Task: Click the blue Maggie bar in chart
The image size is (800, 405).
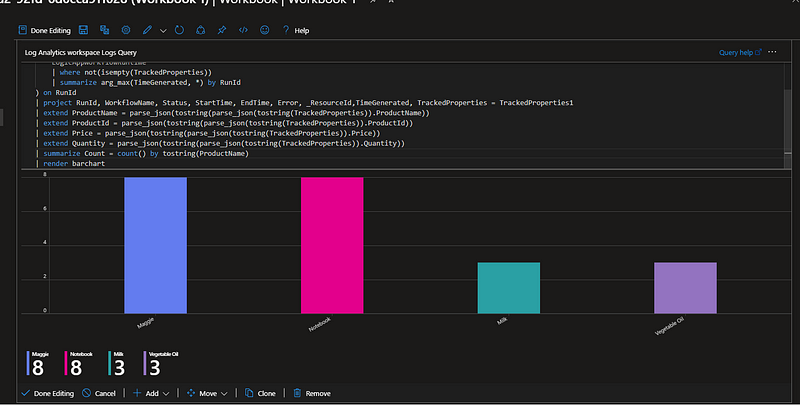Action: click(x=156, y=245)
